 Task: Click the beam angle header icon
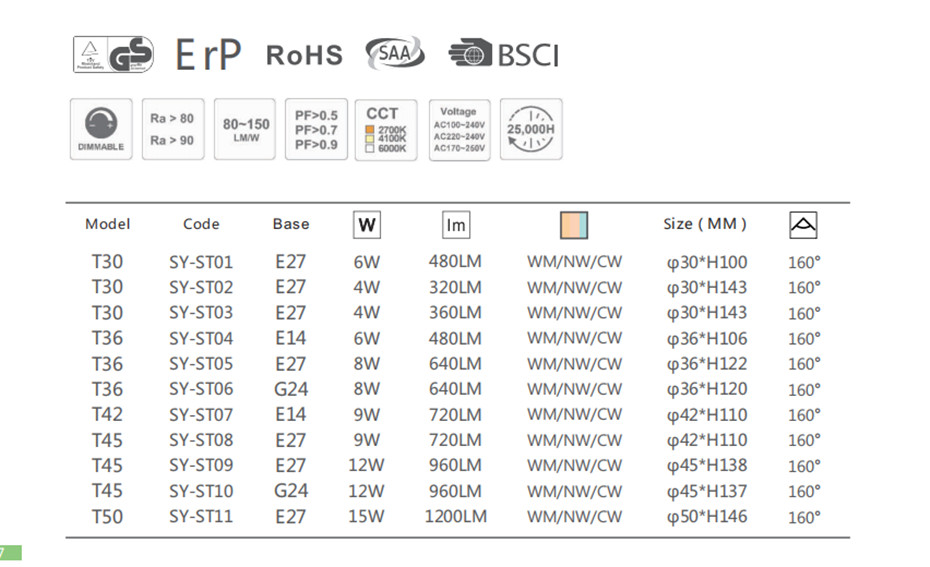[x=803, y=225]
